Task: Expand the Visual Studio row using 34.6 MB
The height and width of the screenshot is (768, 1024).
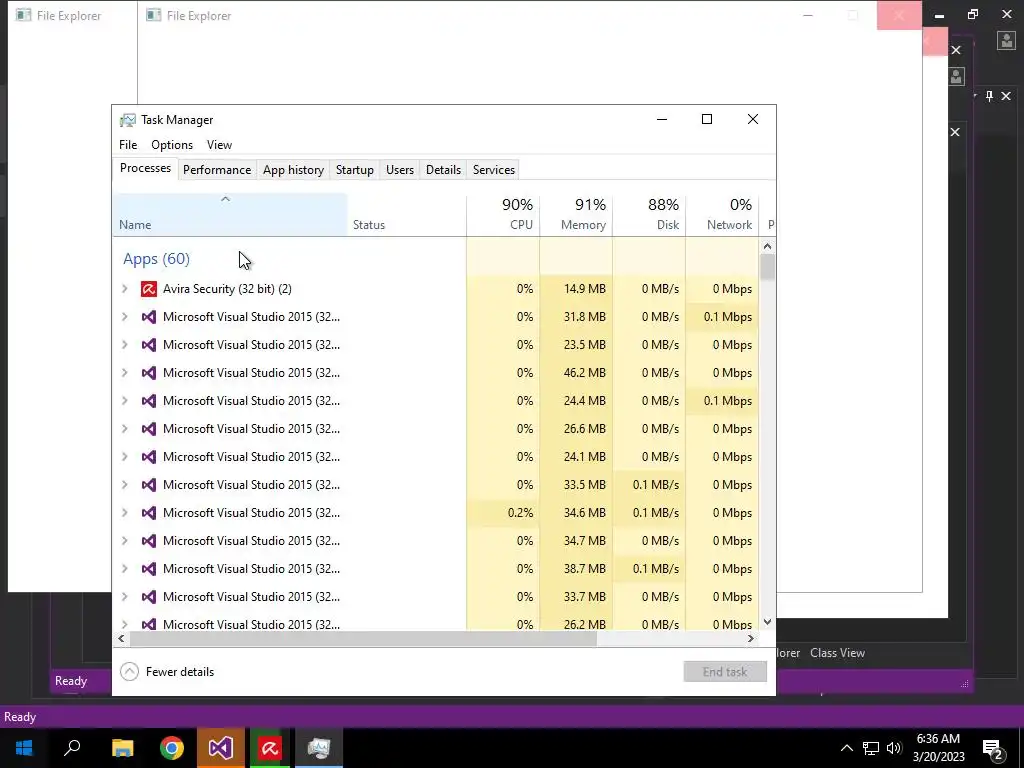Action: 125,513
